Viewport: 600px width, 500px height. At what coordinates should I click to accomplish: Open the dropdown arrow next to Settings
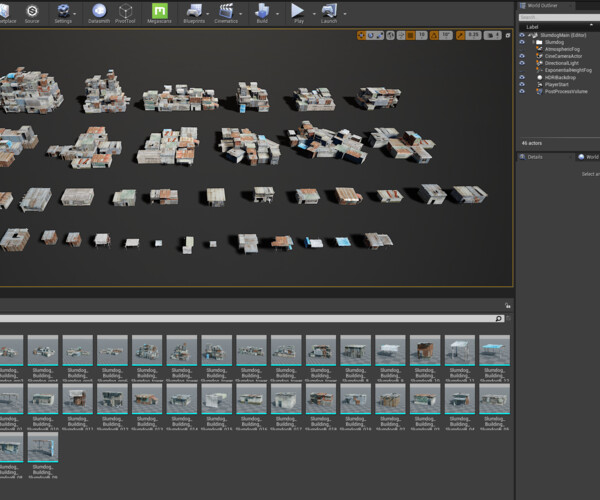pyautogui.click(x=75, y=14)
